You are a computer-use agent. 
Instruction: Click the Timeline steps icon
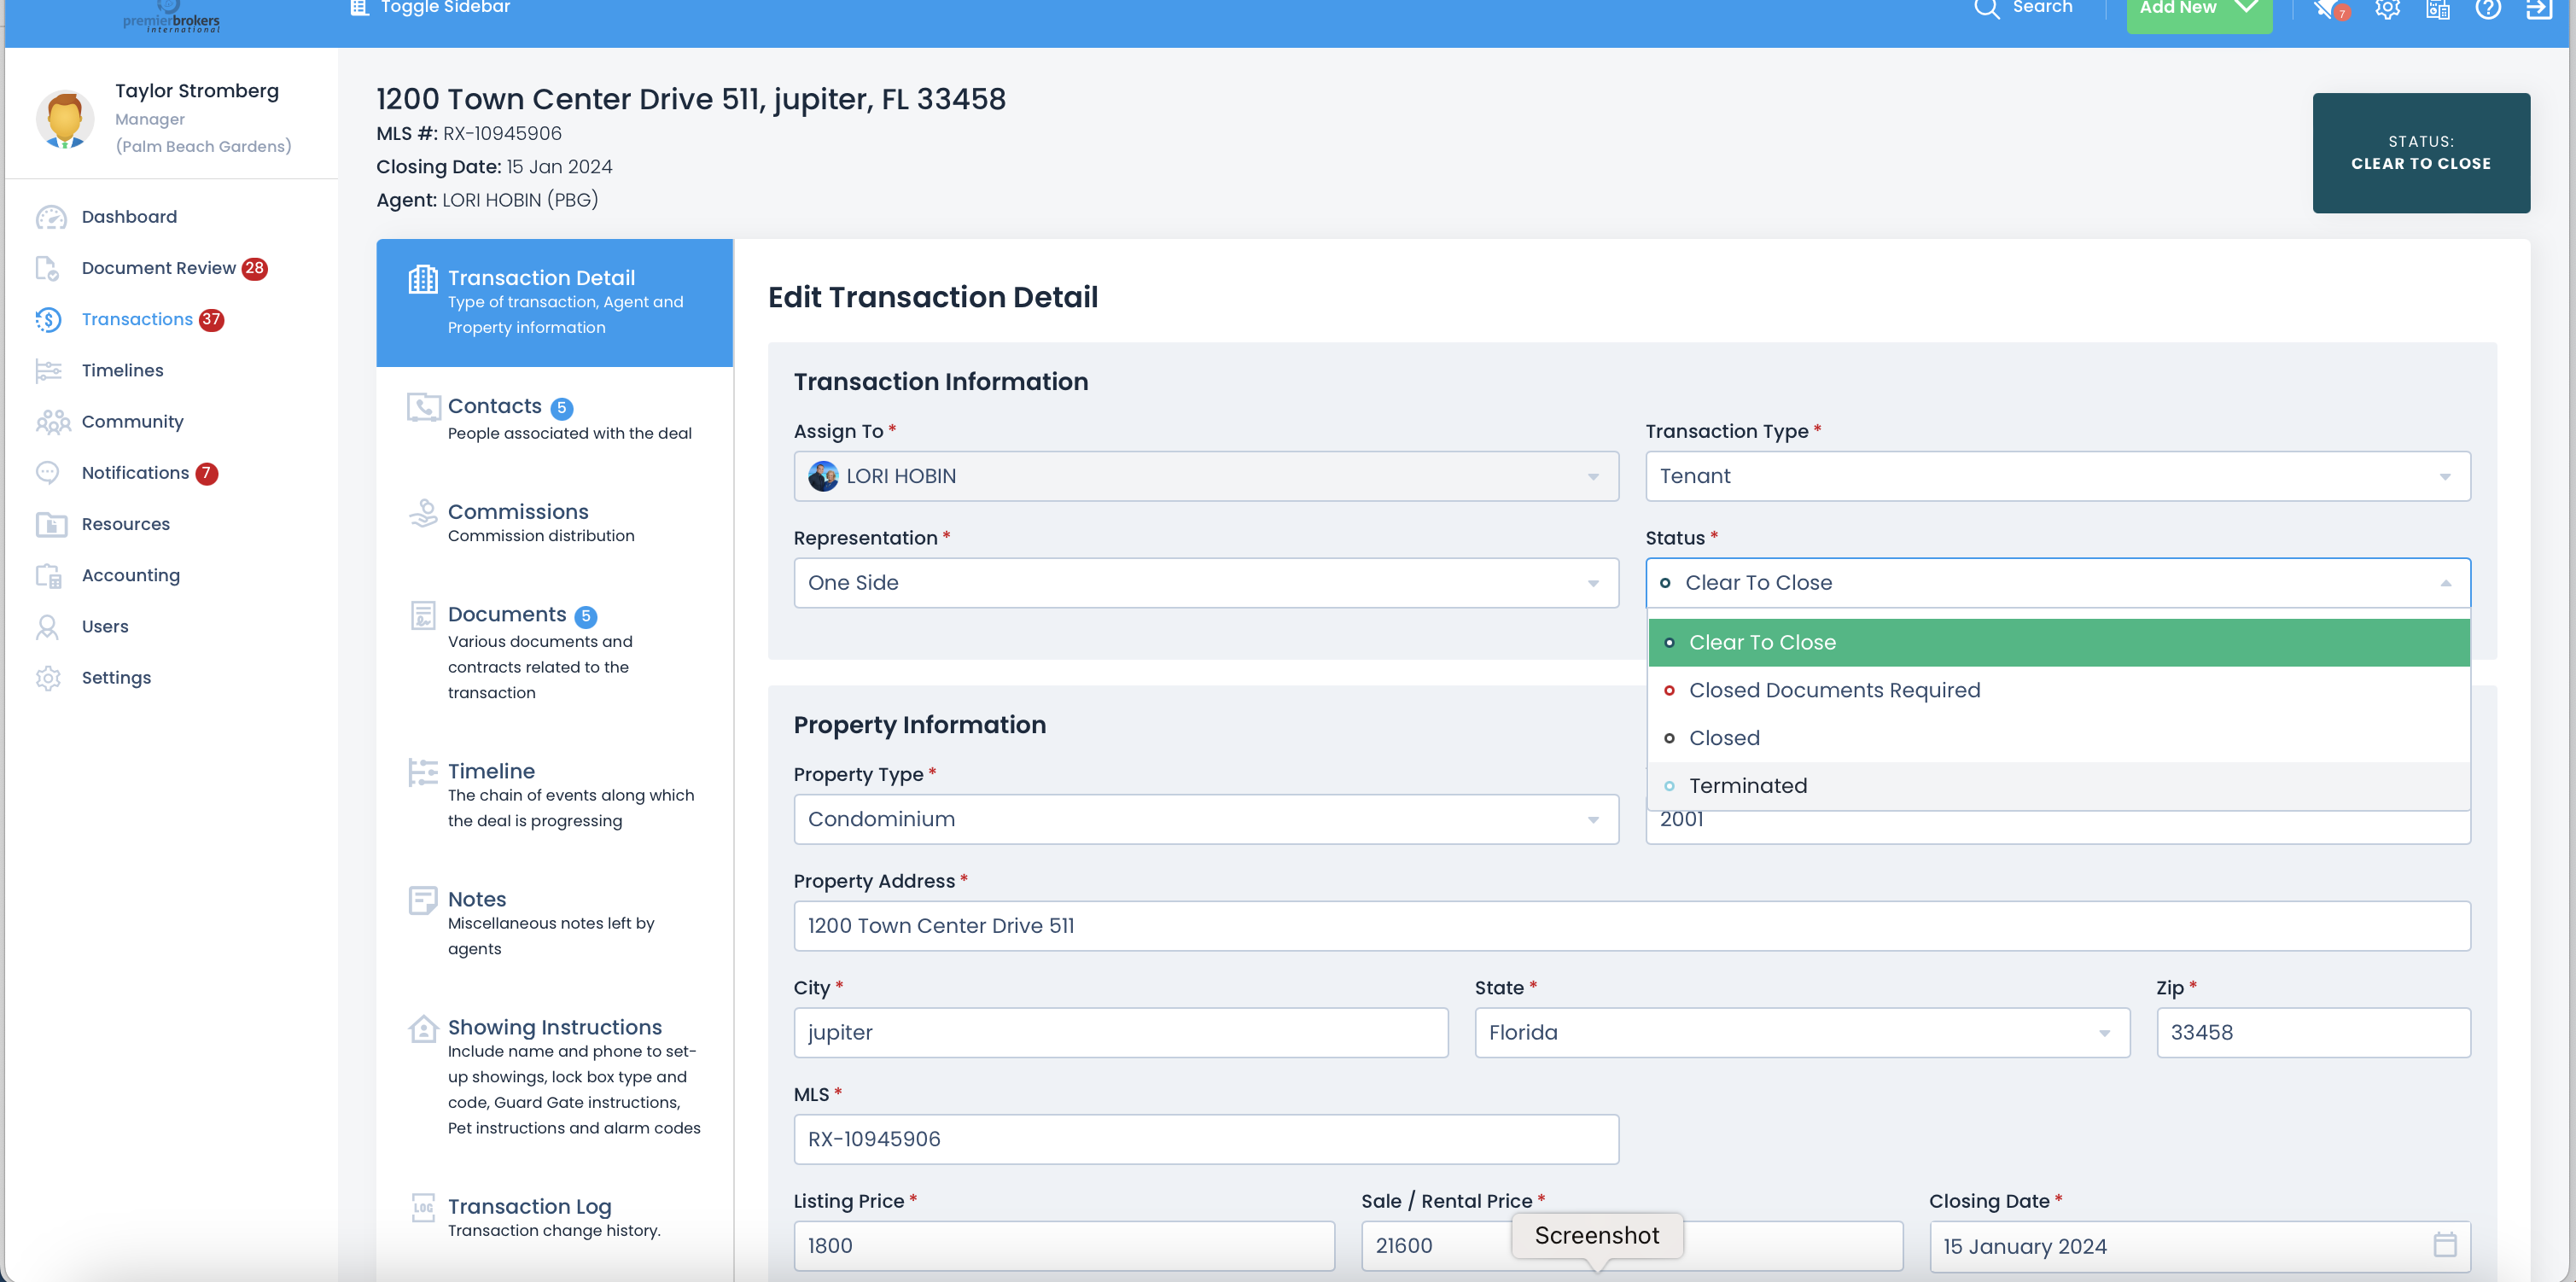[423, 772]
